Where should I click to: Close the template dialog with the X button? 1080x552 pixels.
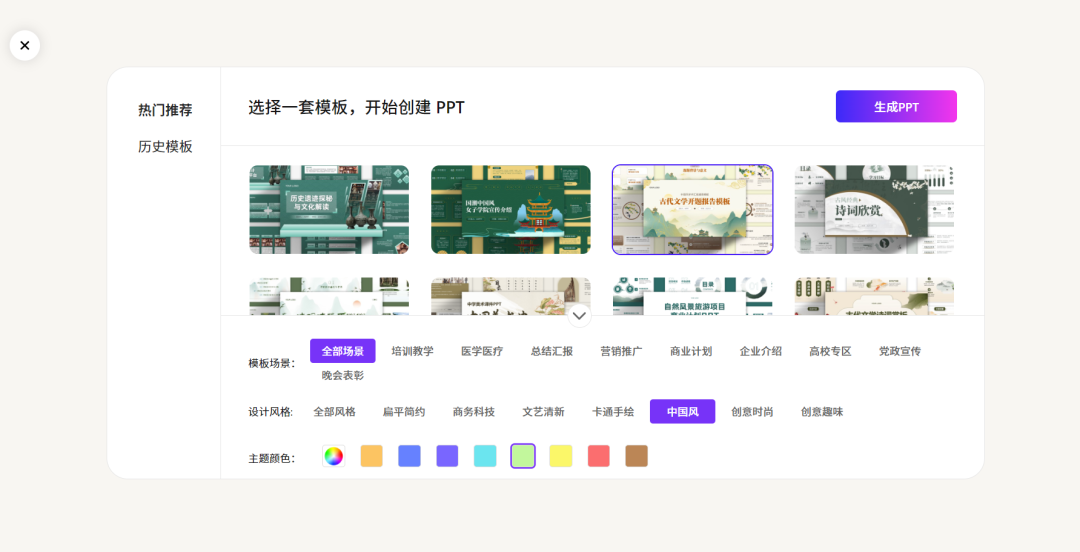[x=25, y=45]
